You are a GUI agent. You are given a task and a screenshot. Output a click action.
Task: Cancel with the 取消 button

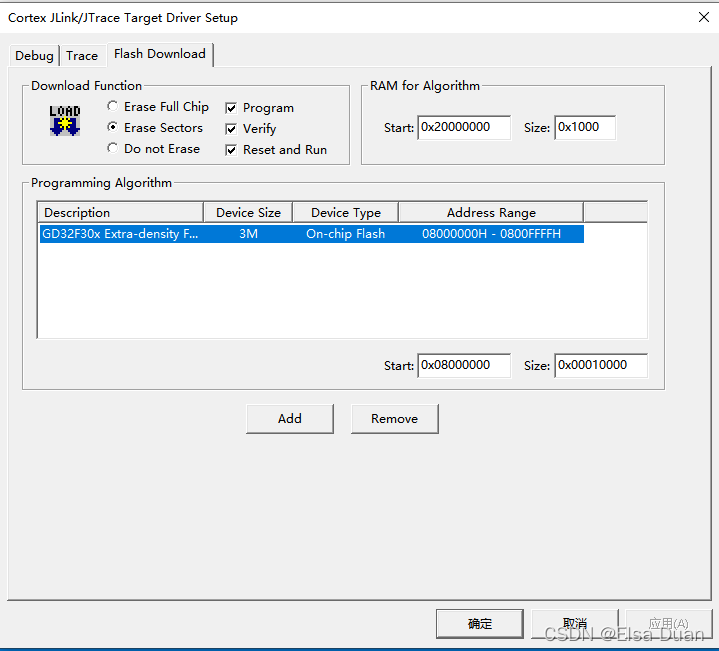point(575,623)
